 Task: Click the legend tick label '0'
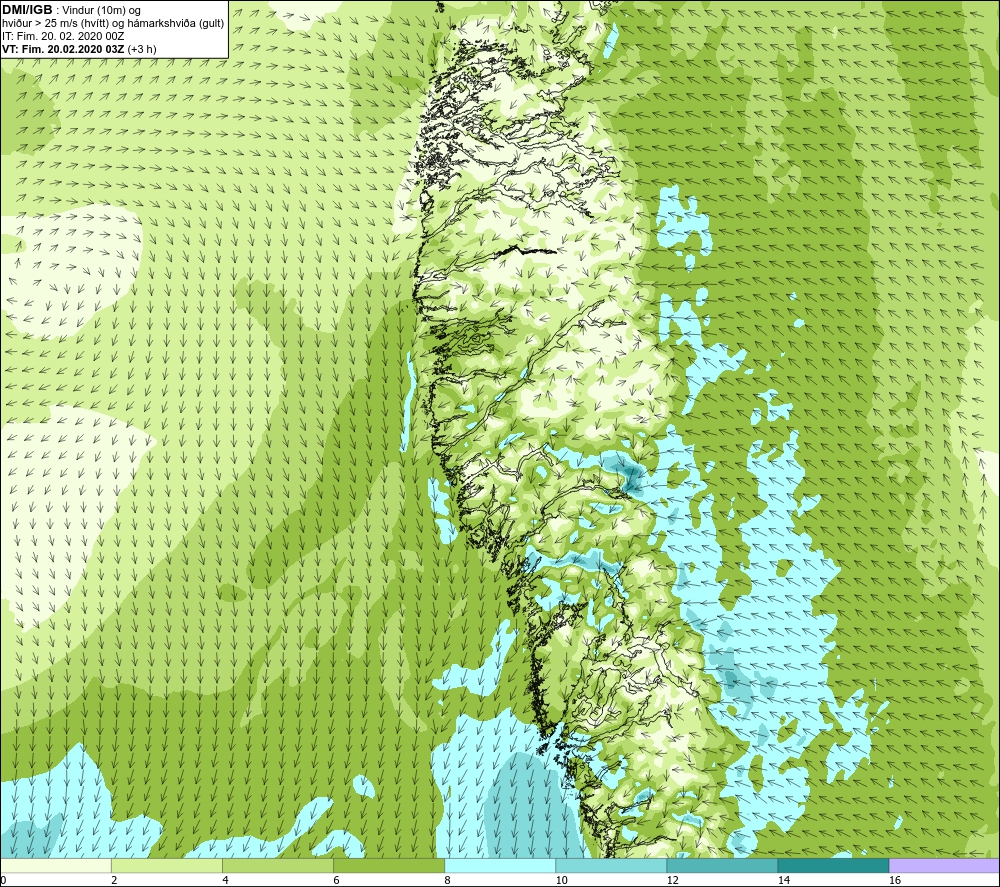(4, 881)
